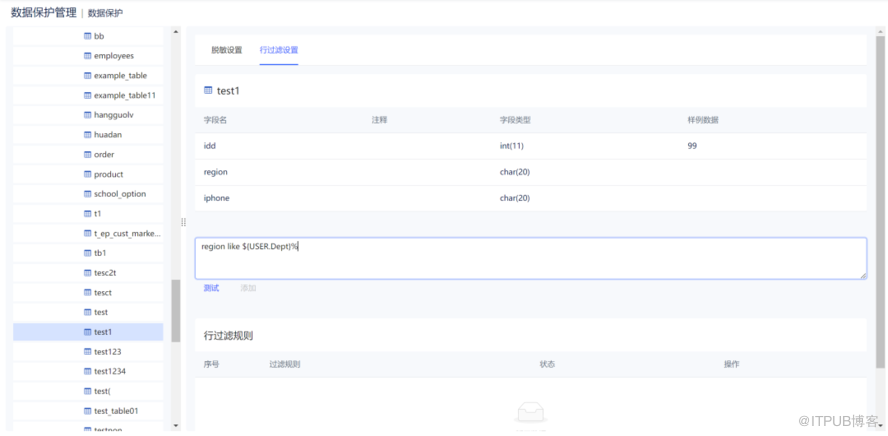Click the table icon beside example_table
The height and width of the screenshot is (436, 888).
(x=87, y=75)
